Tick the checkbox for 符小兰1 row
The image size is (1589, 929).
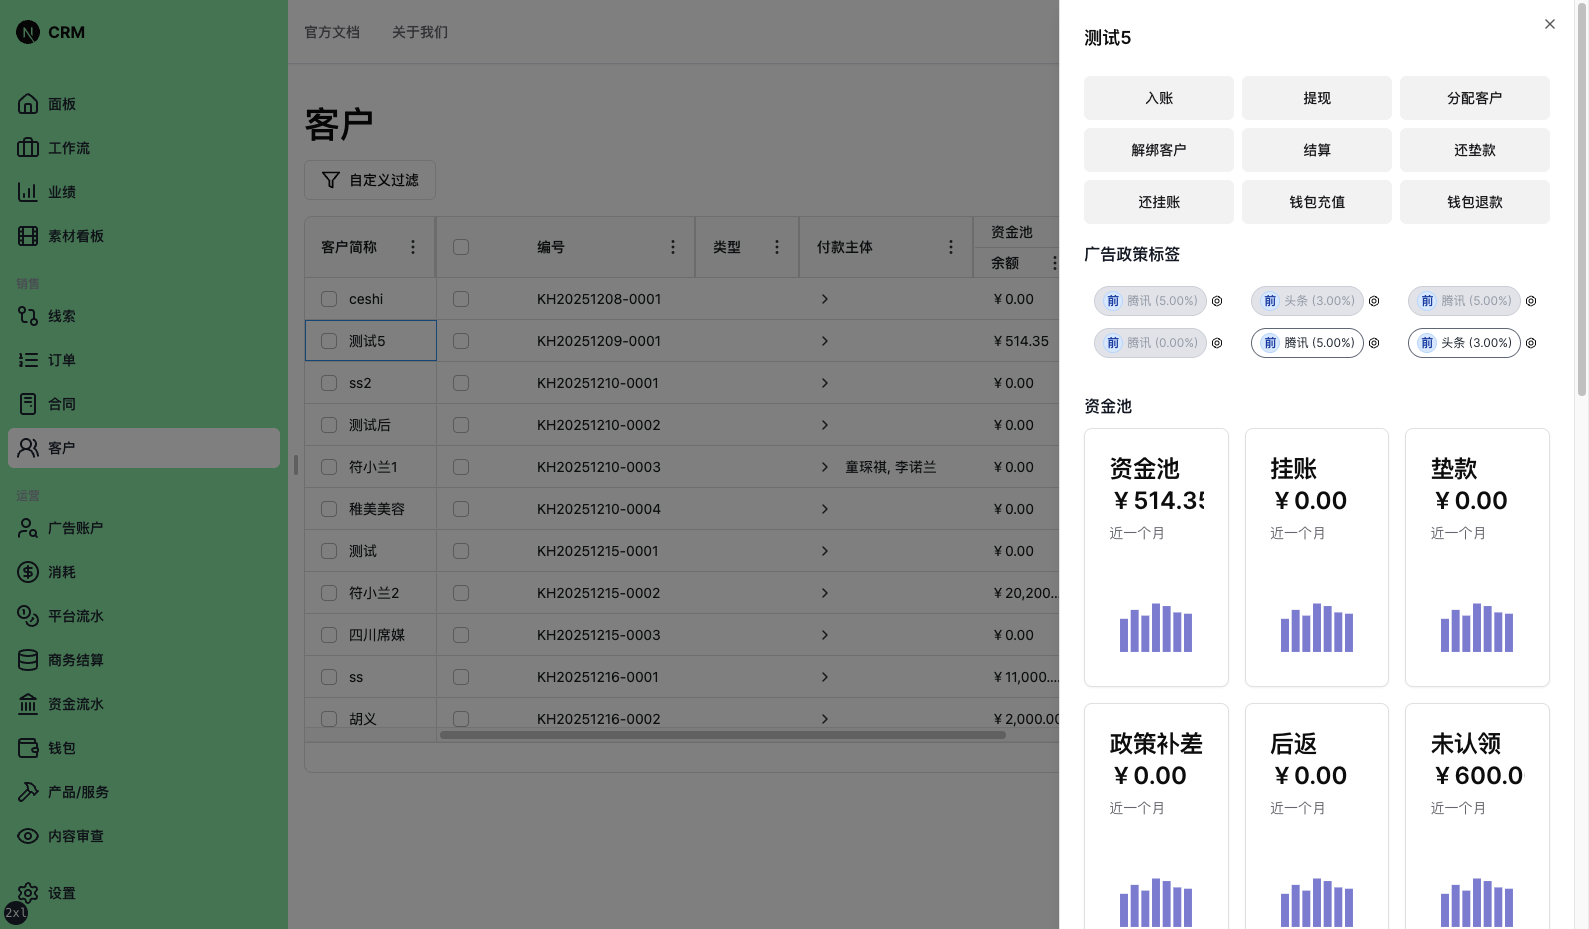(329, 467)
